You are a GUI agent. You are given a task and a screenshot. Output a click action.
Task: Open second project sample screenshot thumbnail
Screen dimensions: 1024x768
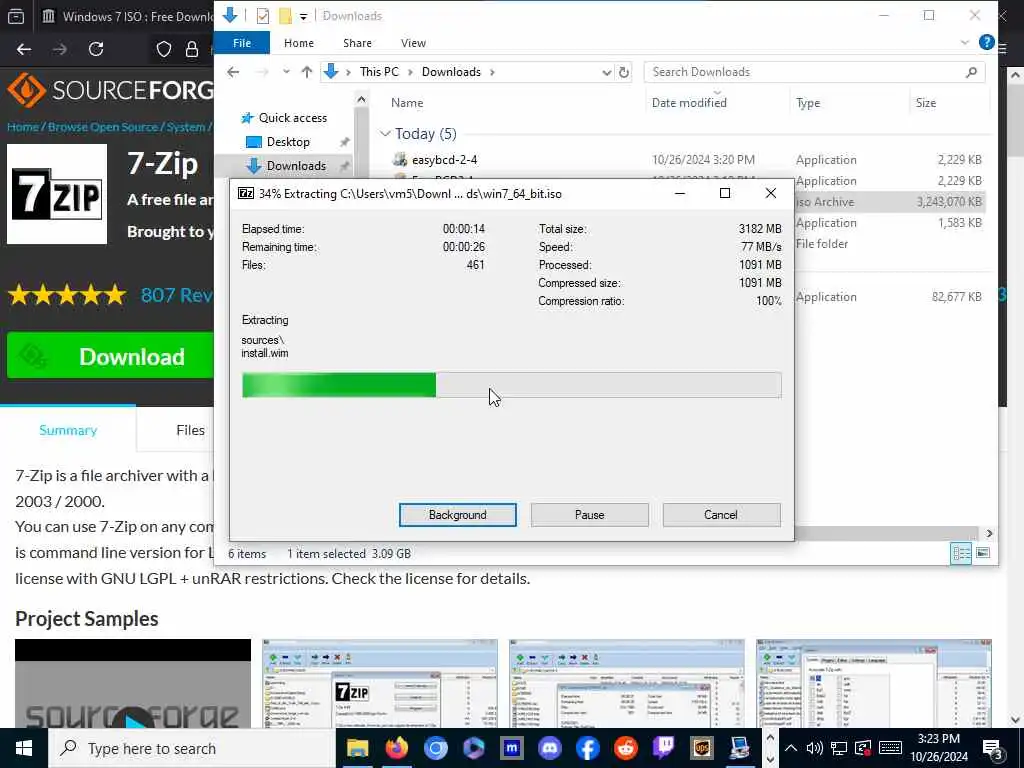379,683
